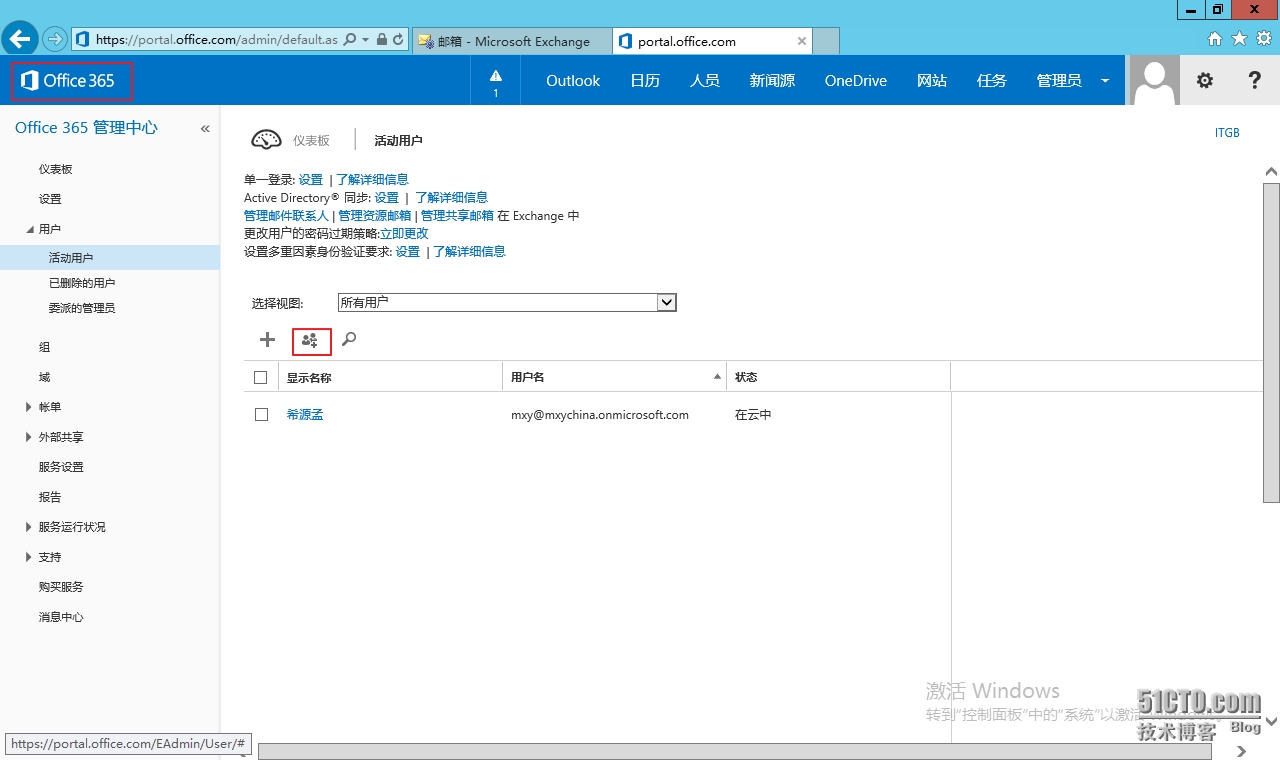The image size is (1280, 760).
Task: Click the bulk add users icon
Action: pos(310,341)
